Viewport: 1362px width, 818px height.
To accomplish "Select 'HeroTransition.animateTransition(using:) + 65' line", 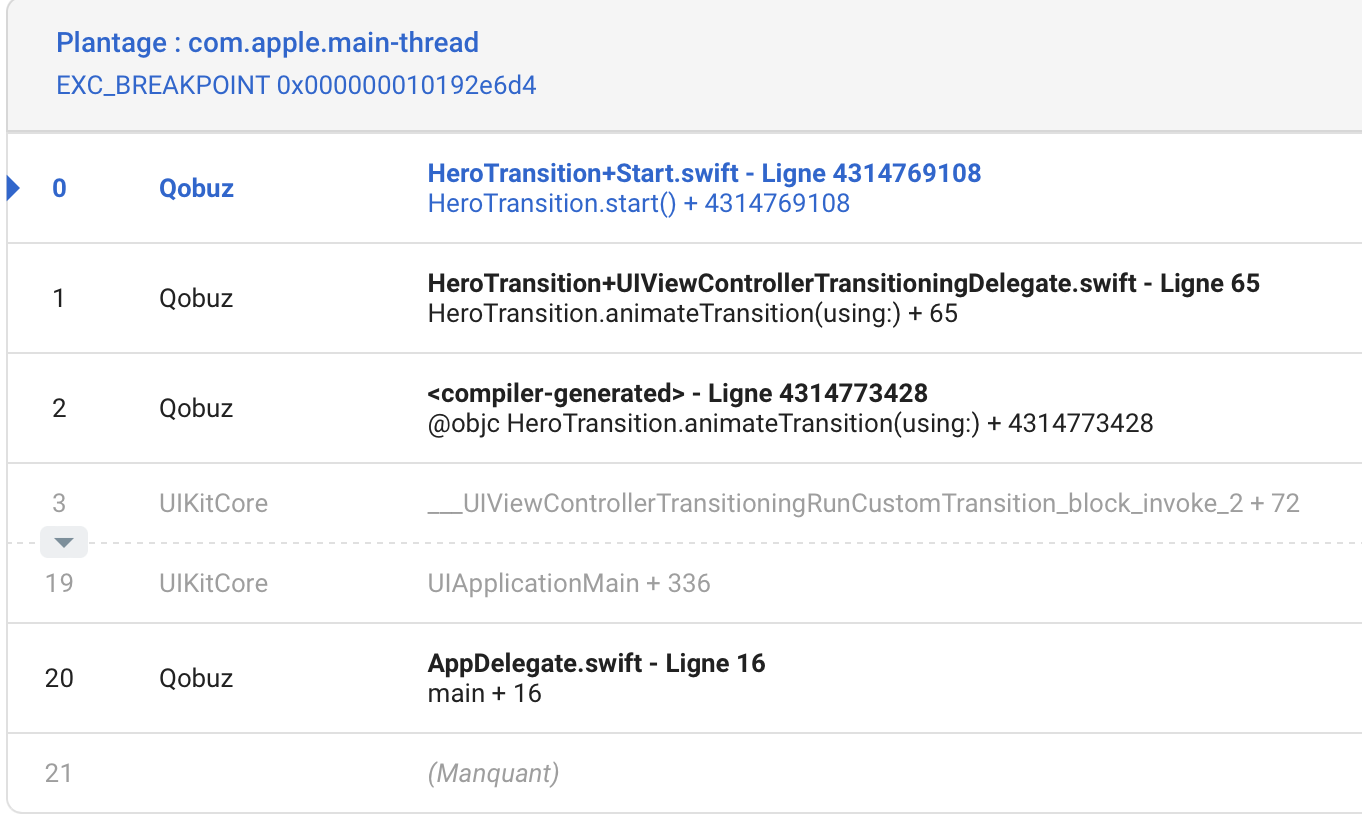I will (x=692, y=313).
